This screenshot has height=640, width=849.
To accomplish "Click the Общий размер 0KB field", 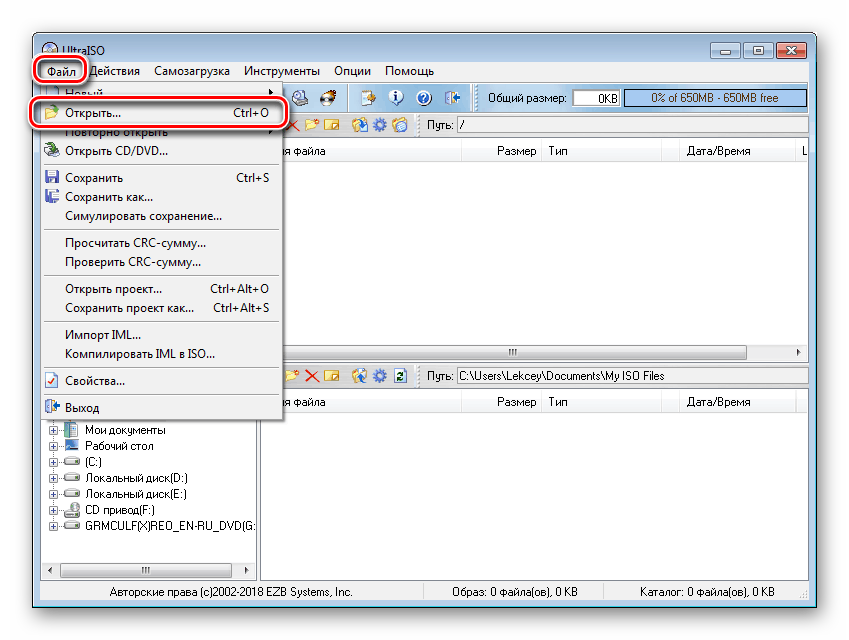I will tap(596, 98).
